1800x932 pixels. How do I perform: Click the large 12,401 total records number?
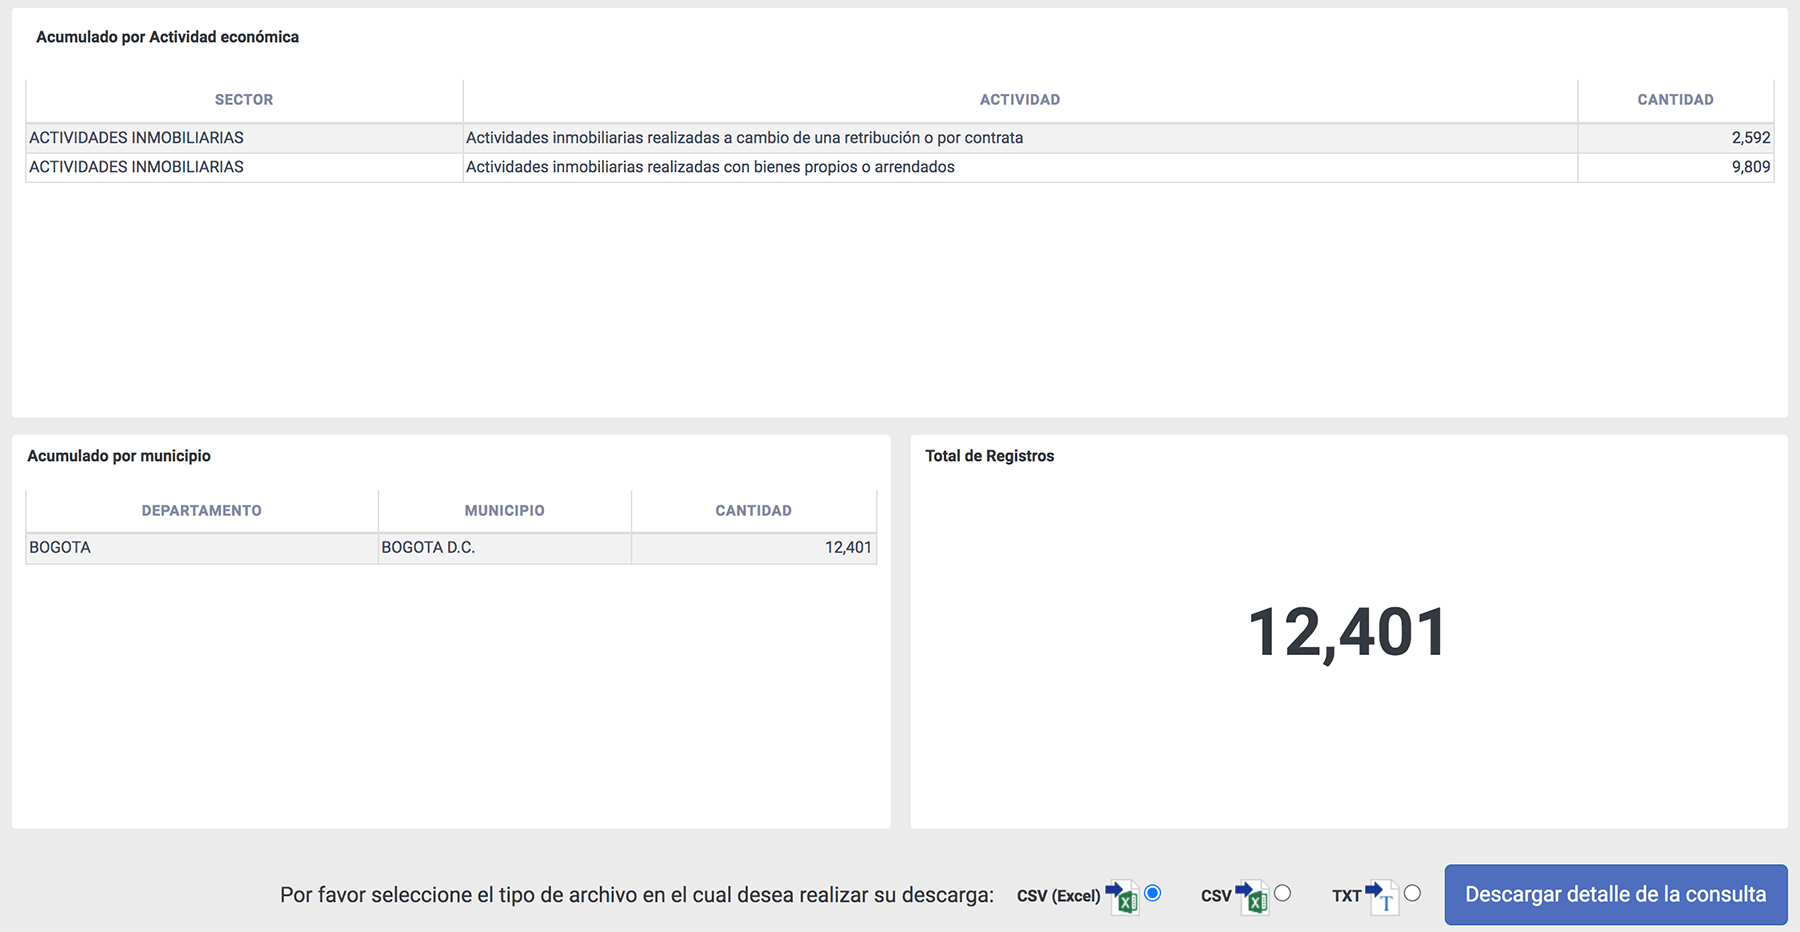[x=1347, y=633]
